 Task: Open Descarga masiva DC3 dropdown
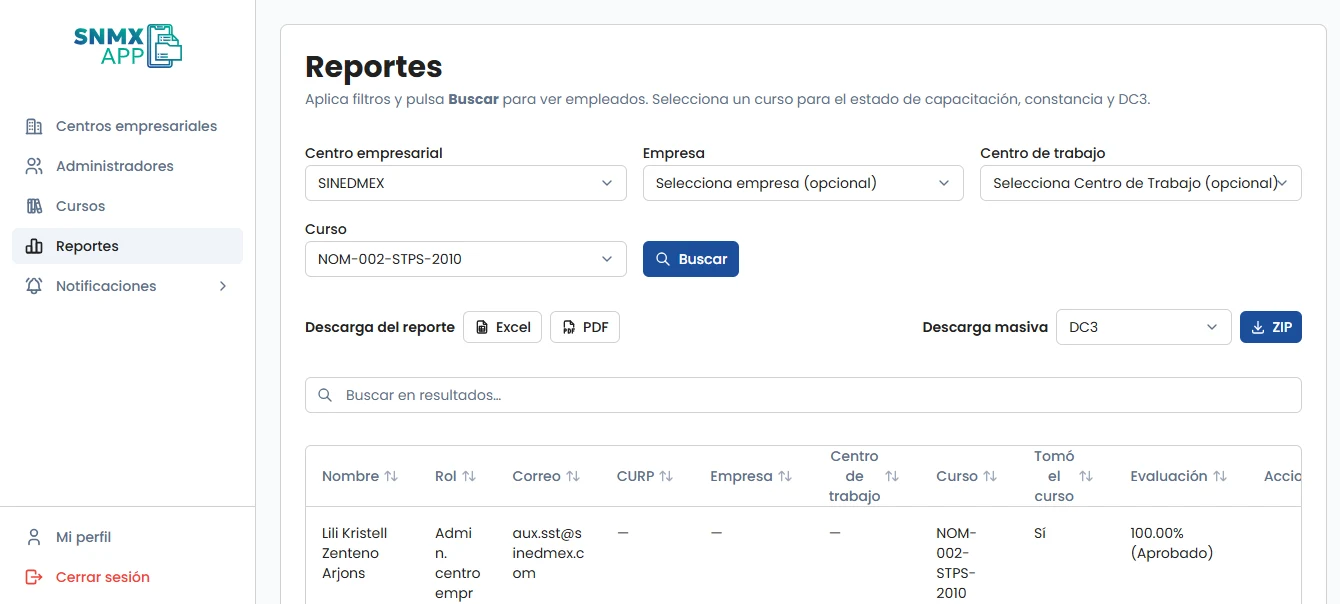[1144, 327]
